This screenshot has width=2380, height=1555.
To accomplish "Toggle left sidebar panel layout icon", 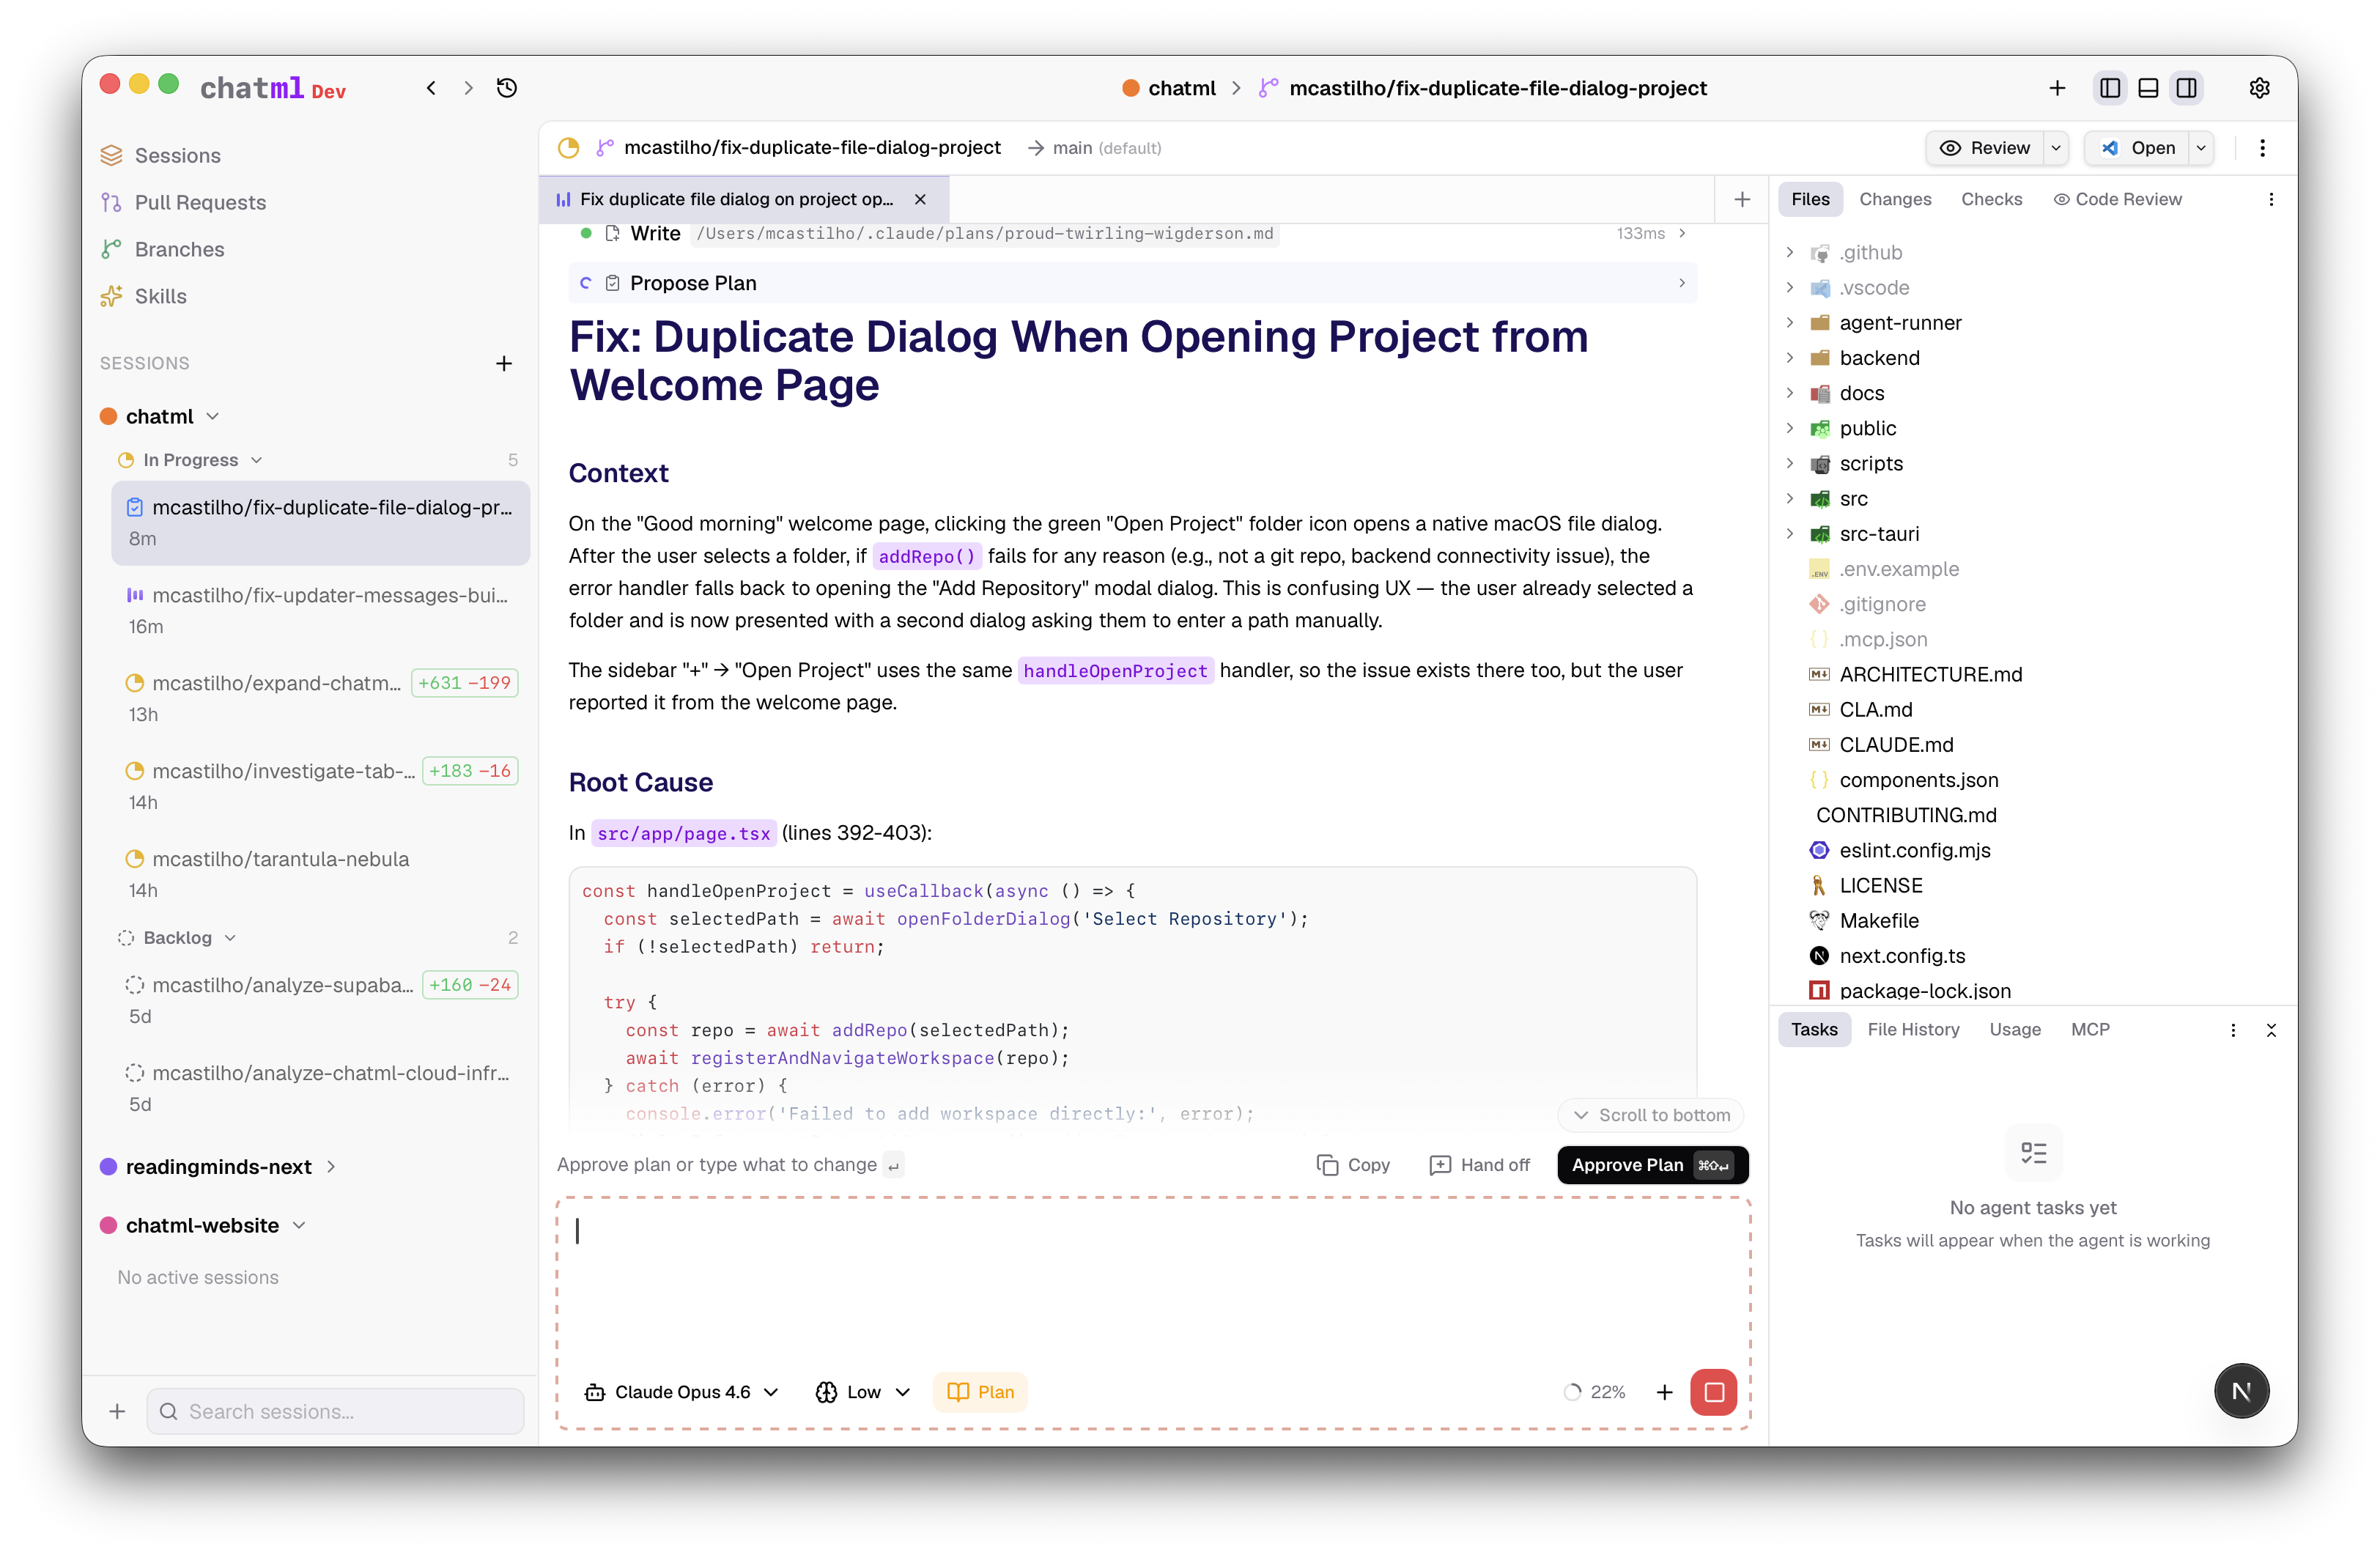I will 2110,88.
